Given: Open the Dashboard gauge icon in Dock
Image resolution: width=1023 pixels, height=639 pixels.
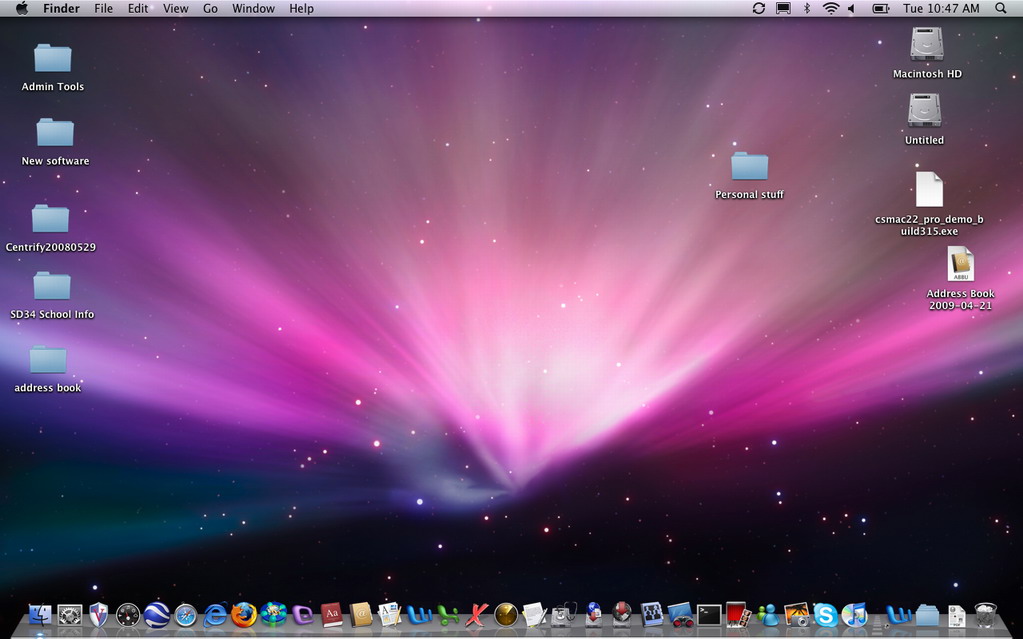Looking at the screenshot, I should [x=128, y=615].
